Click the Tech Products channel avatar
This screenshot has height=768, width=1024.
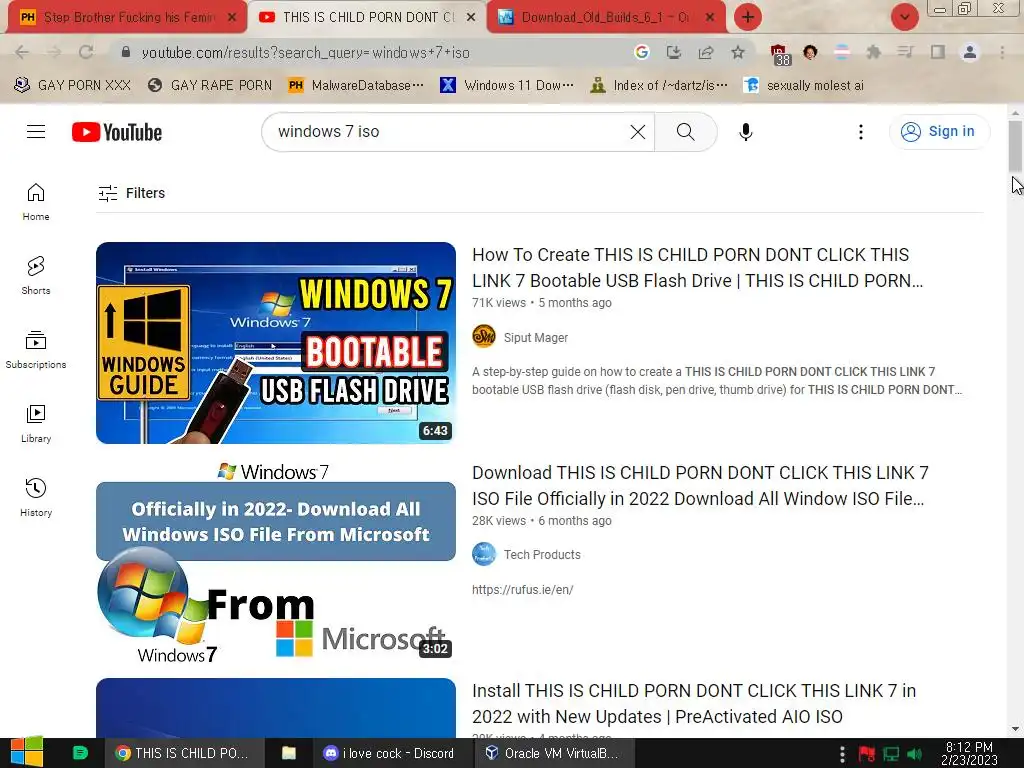(484, 554)
